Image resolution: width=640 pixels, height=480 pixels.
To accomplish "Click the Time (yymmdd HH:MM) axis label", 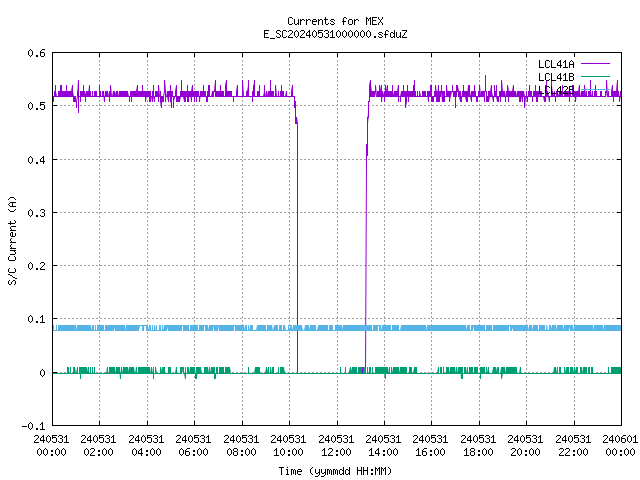I will (x=335, y=471).
